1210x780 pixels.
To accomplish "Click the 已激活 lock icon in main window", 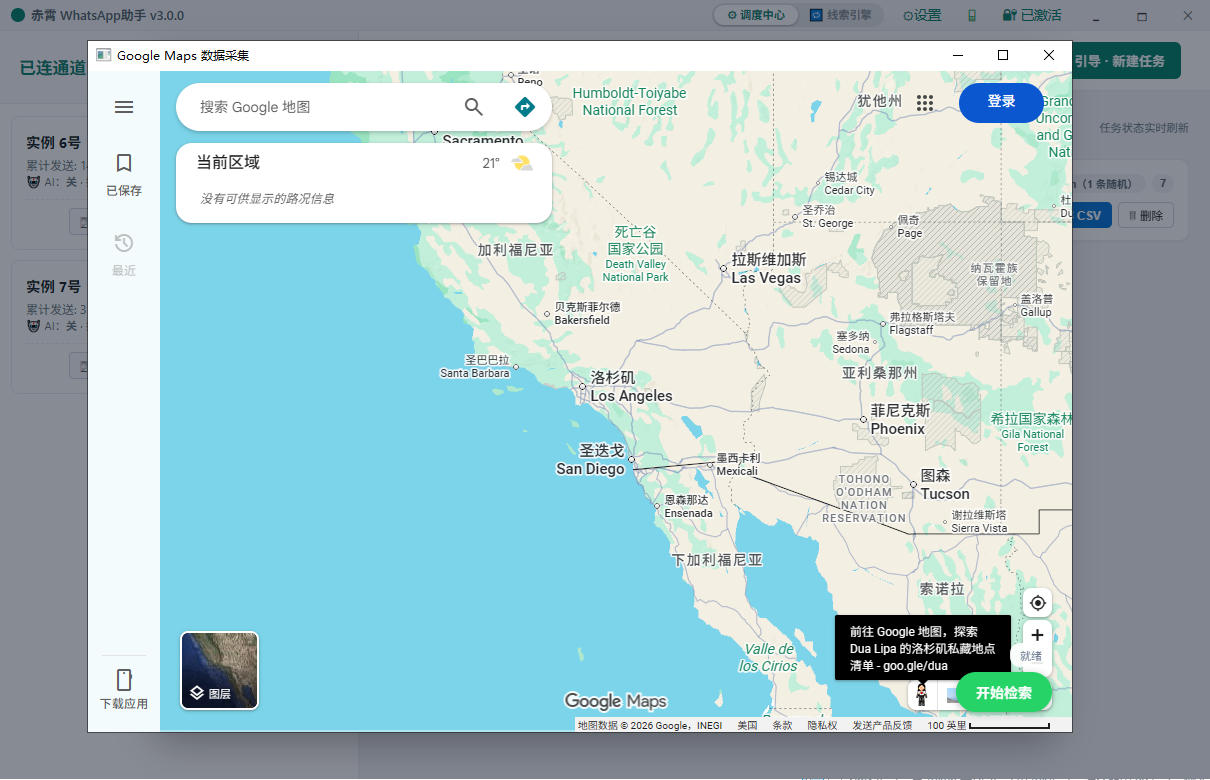I will (1009, 15).
